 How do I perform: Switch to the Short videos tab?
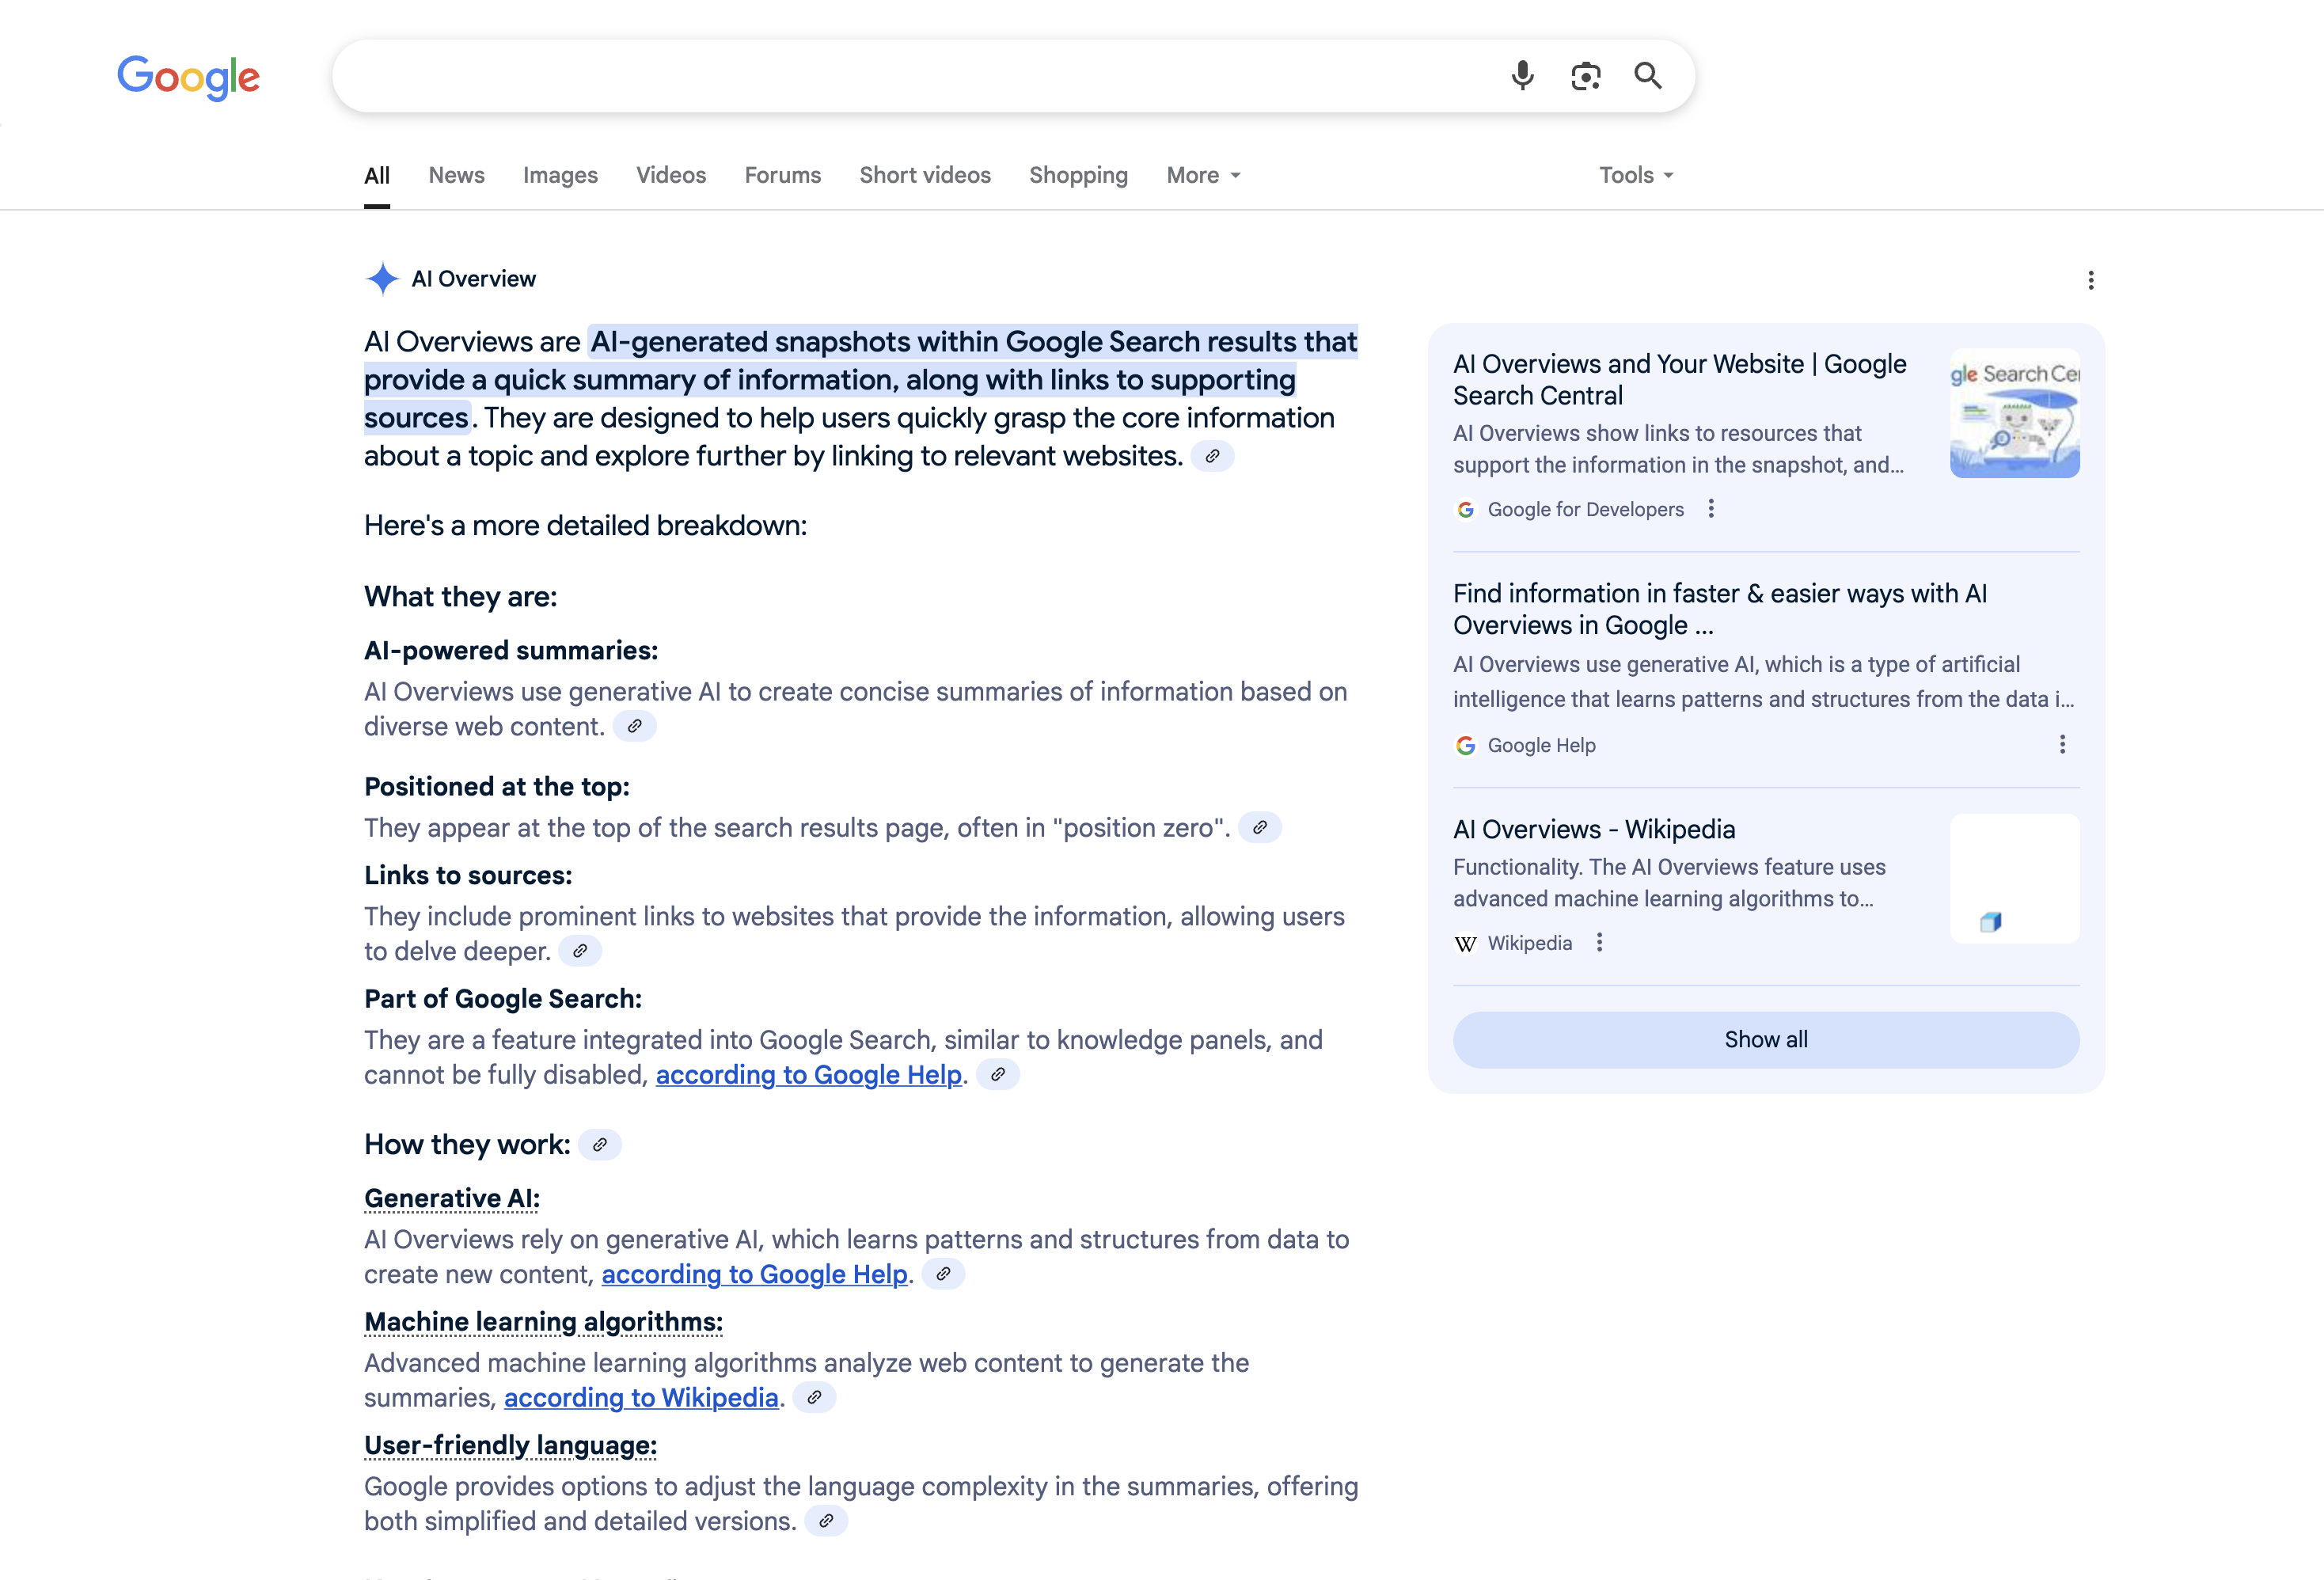tap(925, 175)
